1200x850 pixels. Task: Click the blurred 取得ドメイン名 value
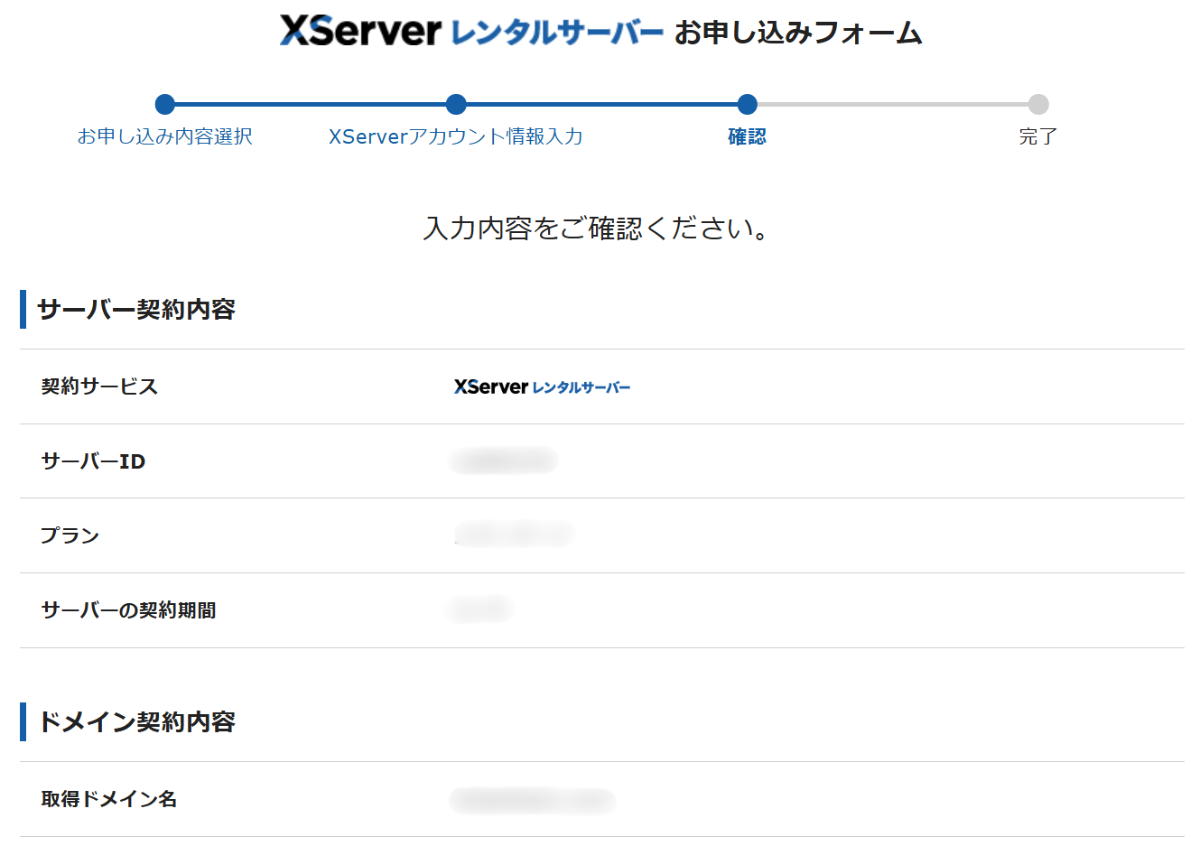pyautogui.click(x=532, y=800)
